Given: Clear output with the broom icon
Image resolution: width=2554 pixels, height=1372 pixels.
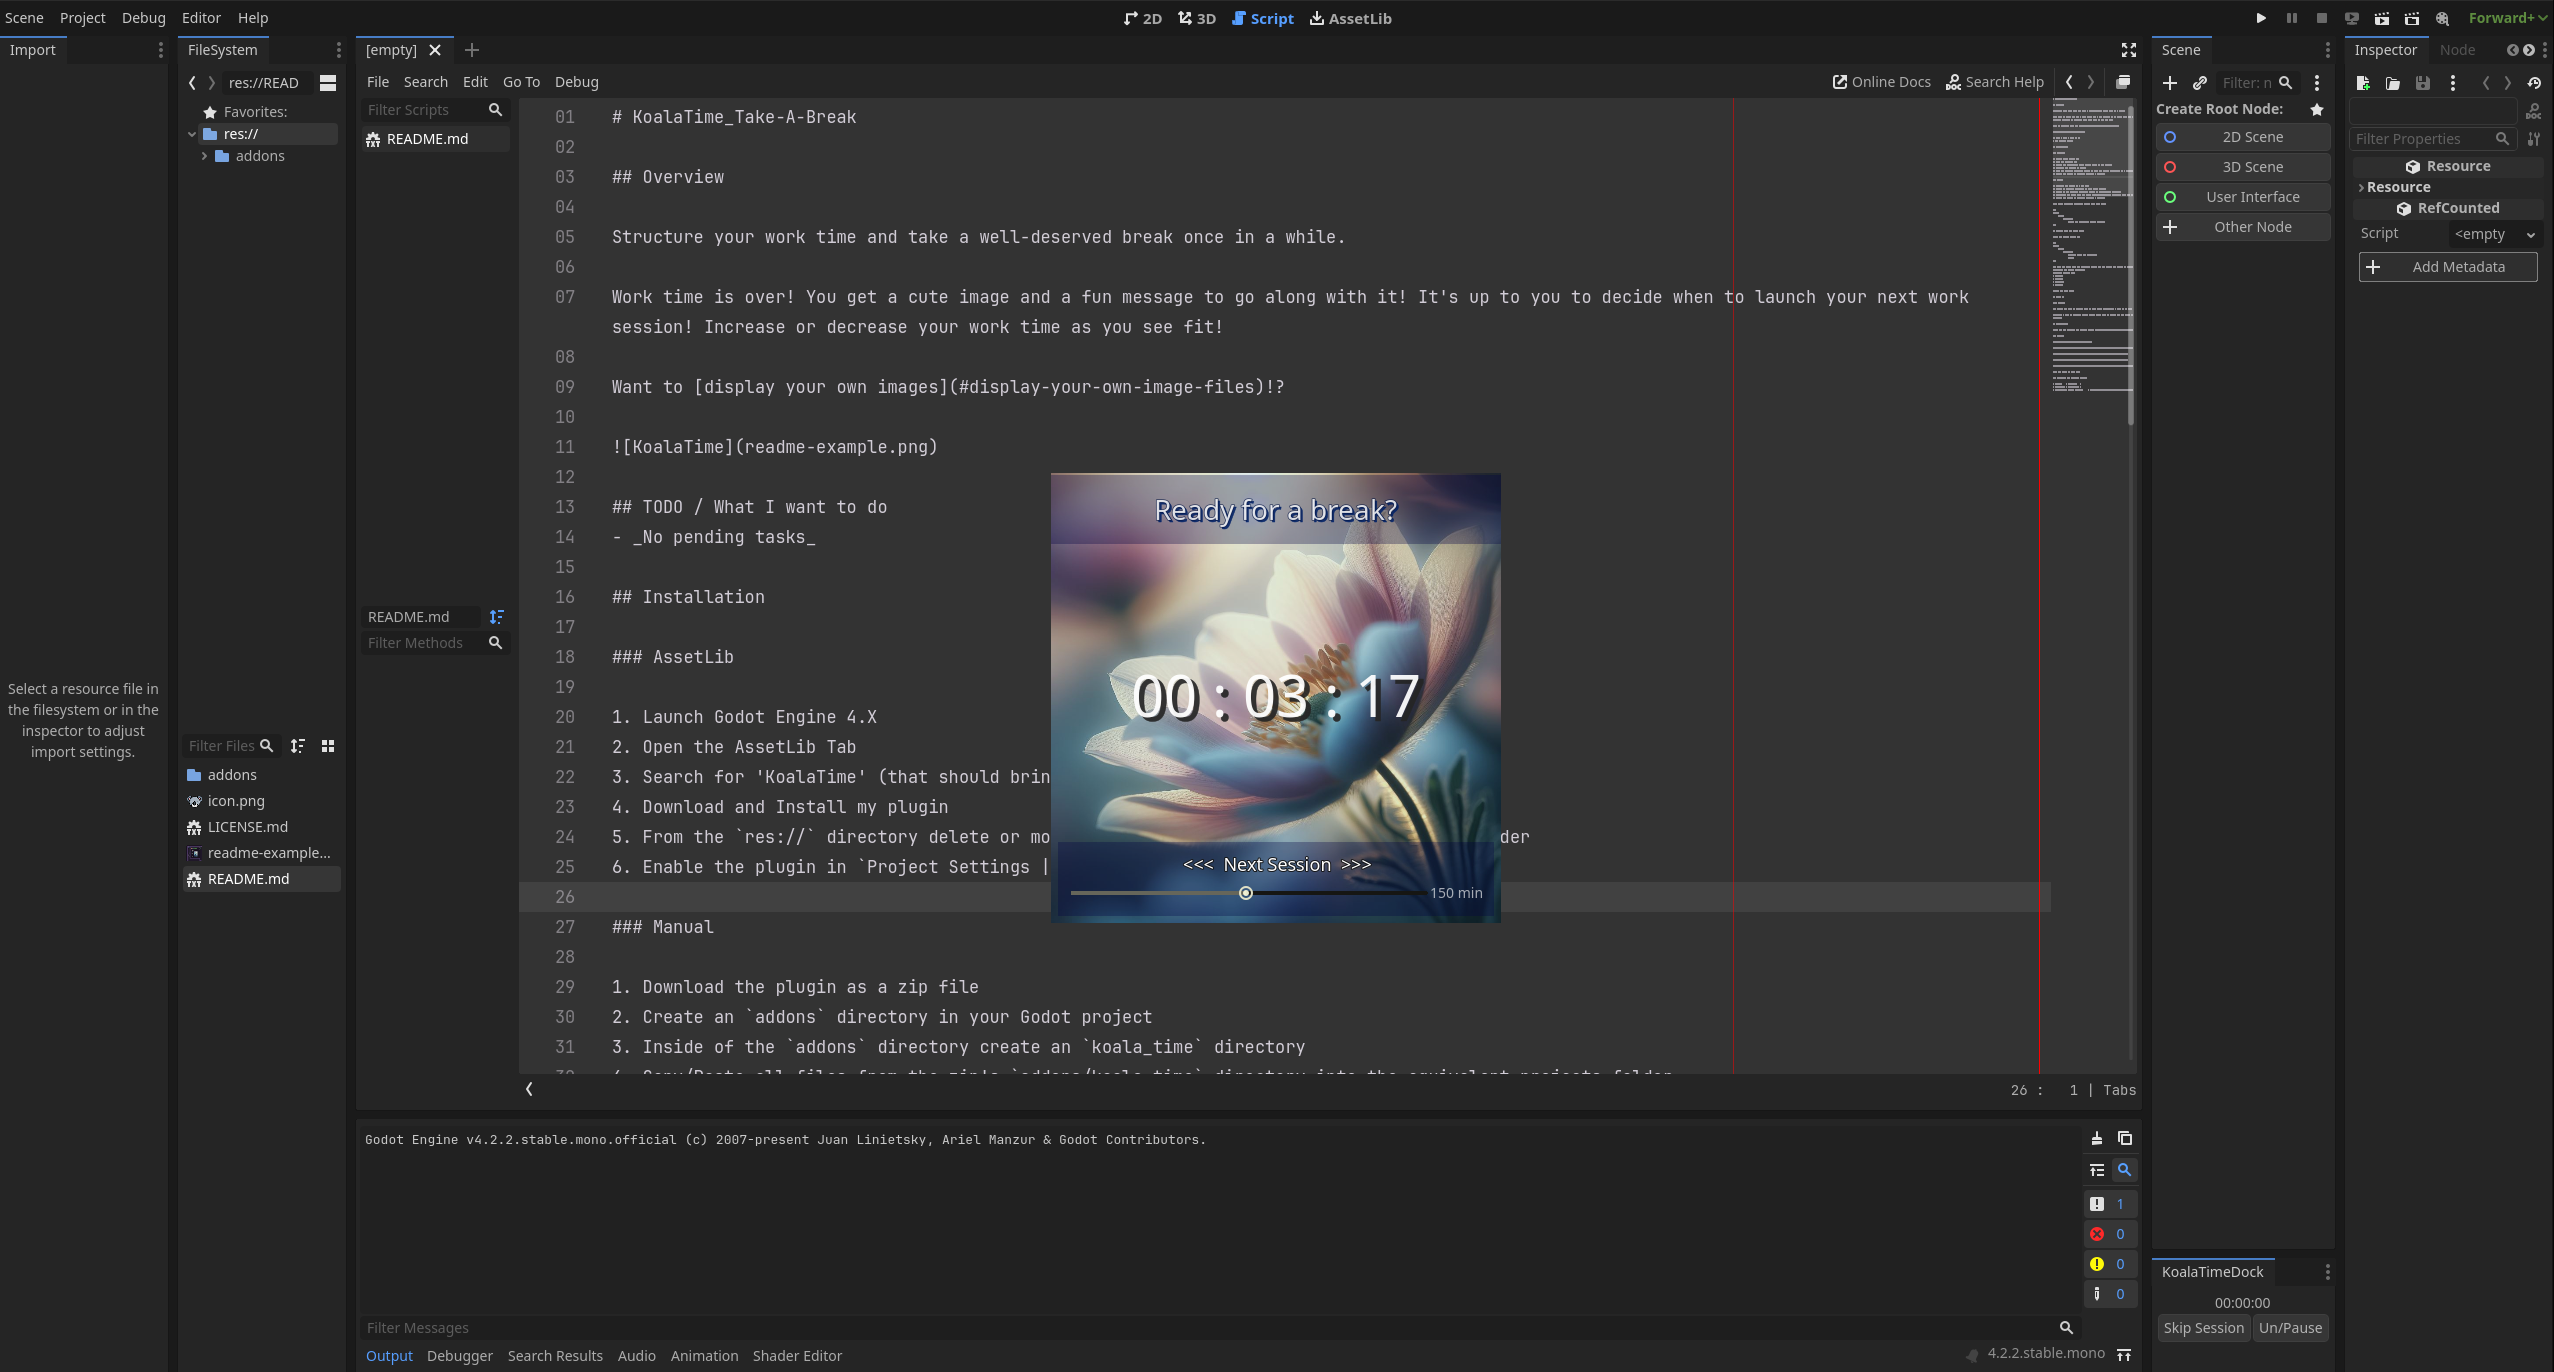Looking at the screenshot, I should click(x=2097, y=1138).
